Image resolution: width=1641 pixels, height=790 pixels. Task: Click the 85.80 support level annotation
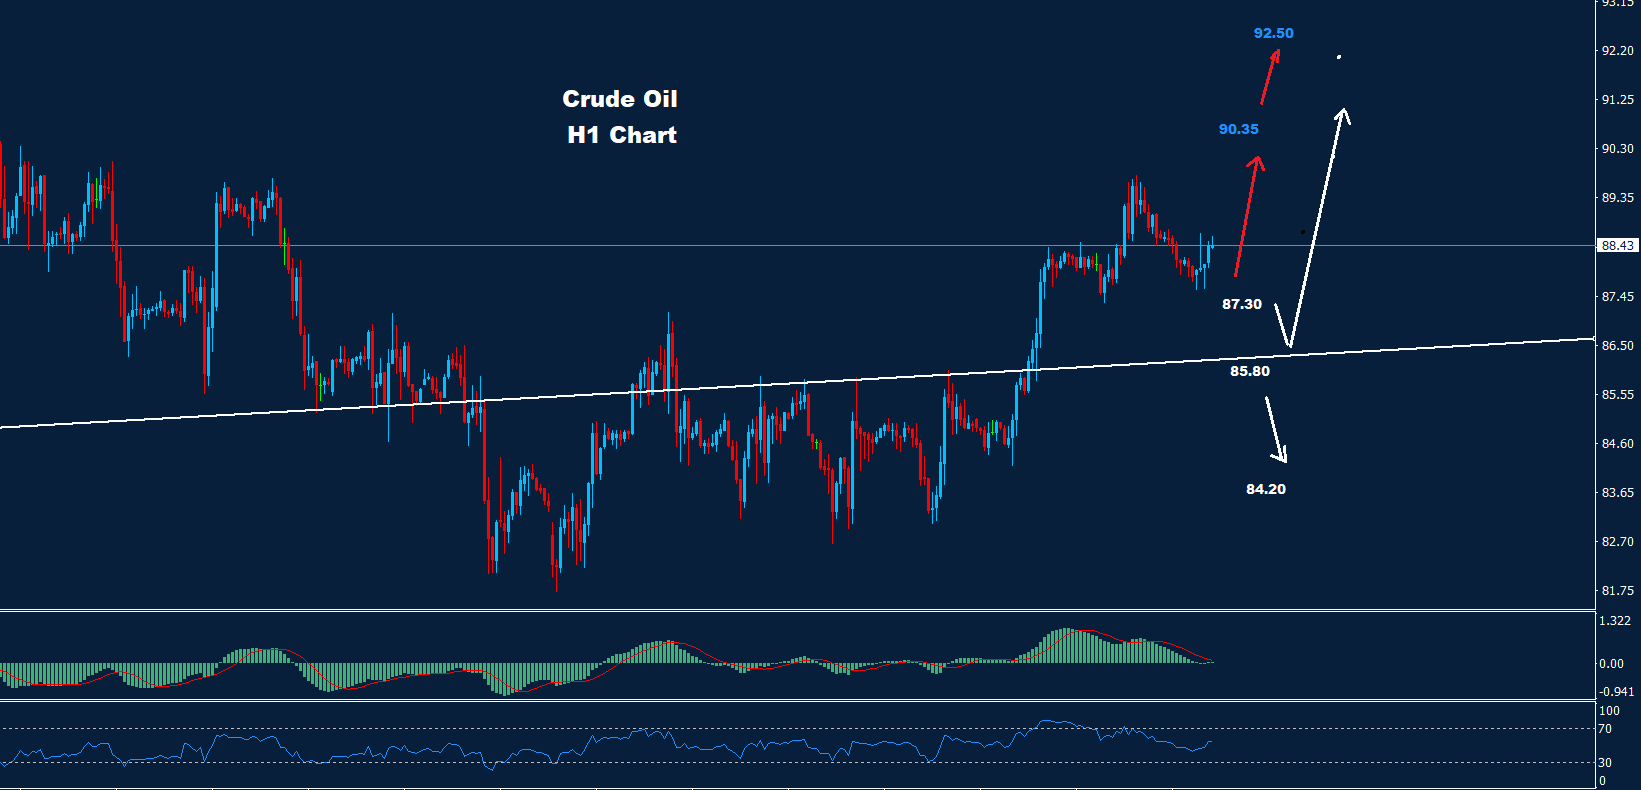tap(1249, 371)
